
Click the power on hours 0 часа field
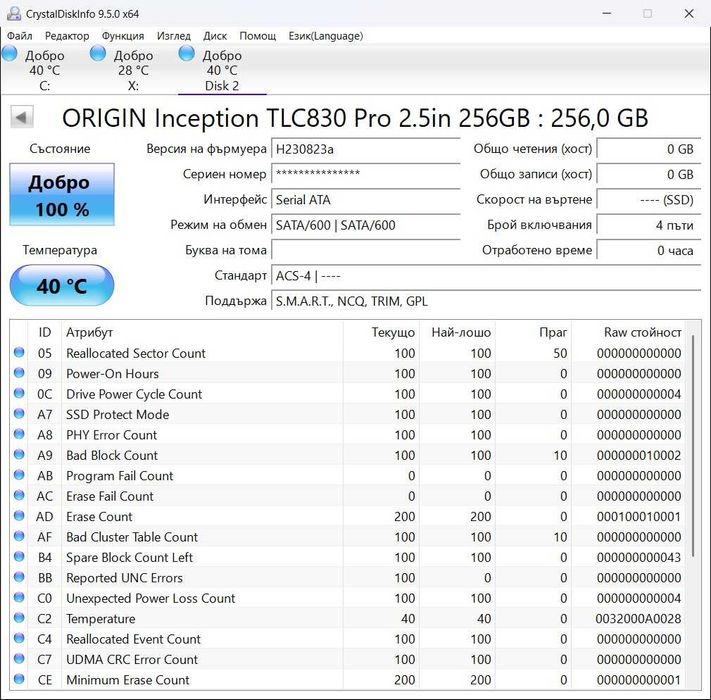tap(649, 251)
